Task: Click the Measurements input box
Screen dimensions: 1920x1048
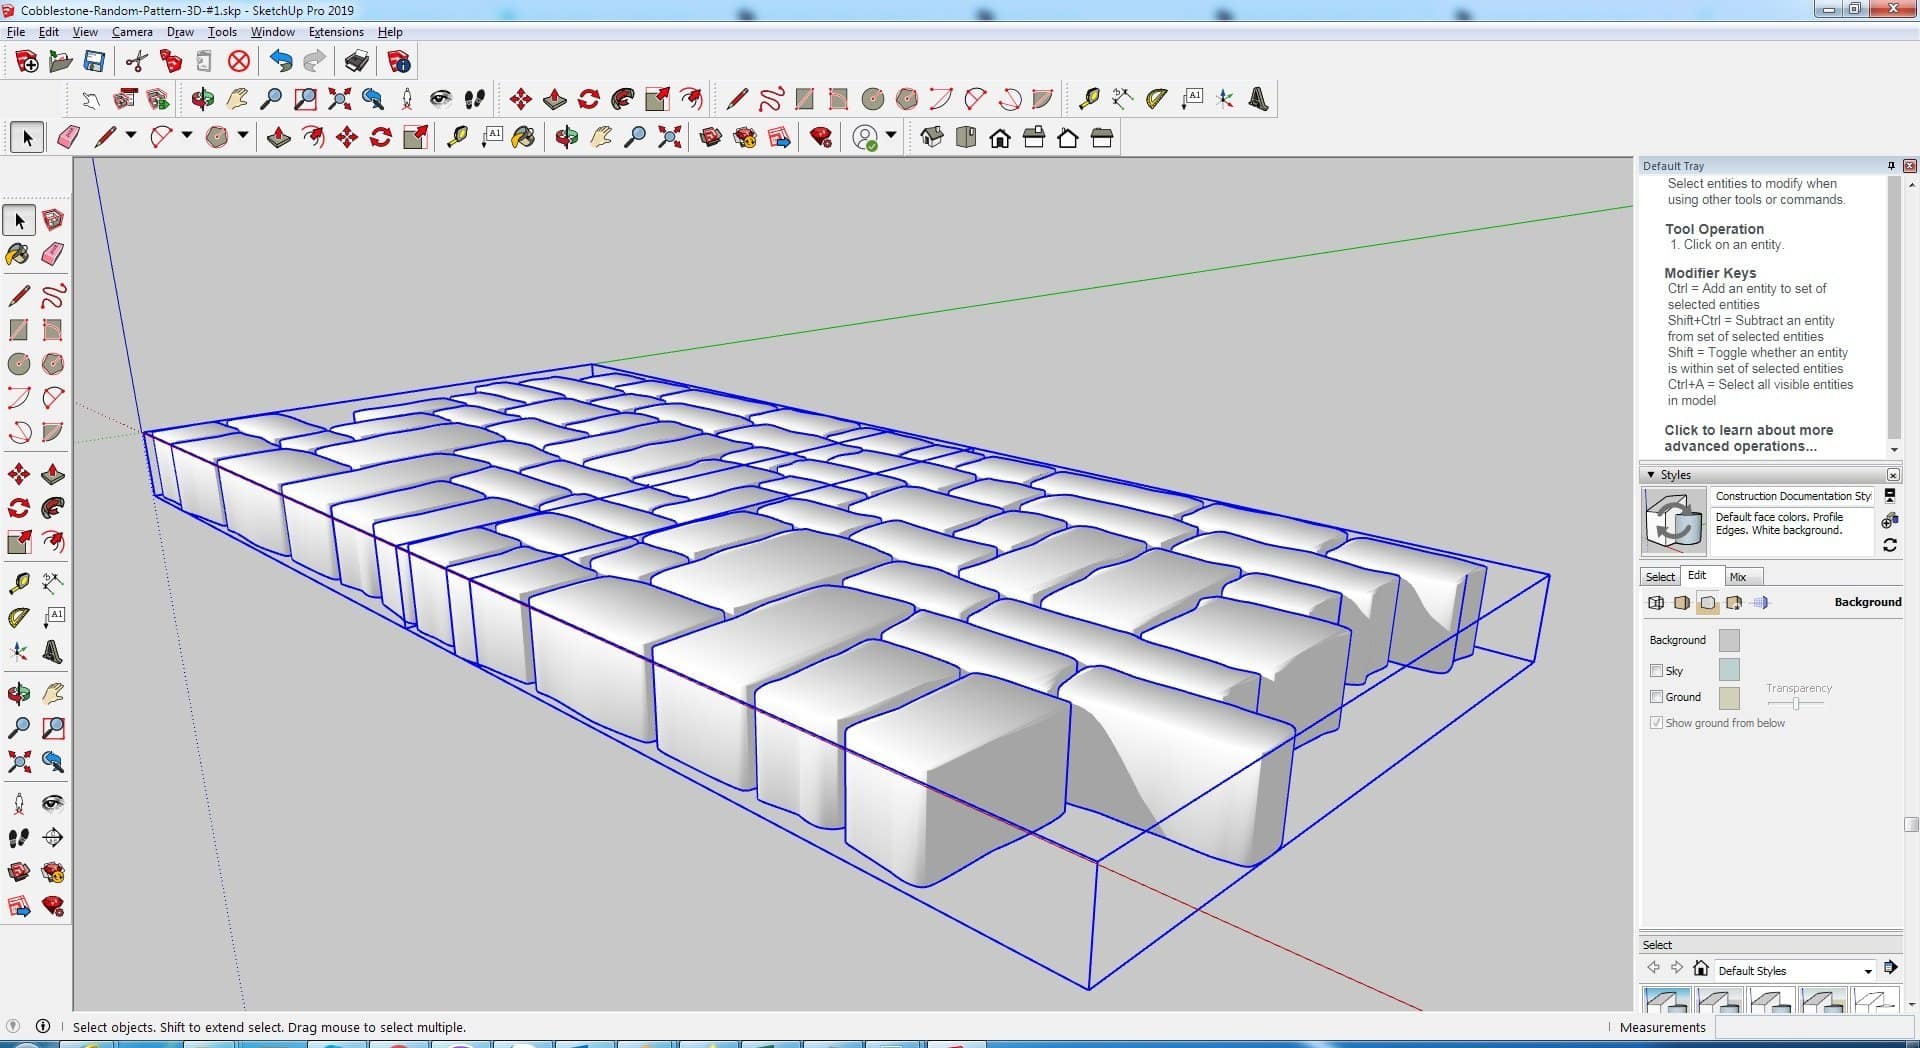Action: tap(1810, 1027)
